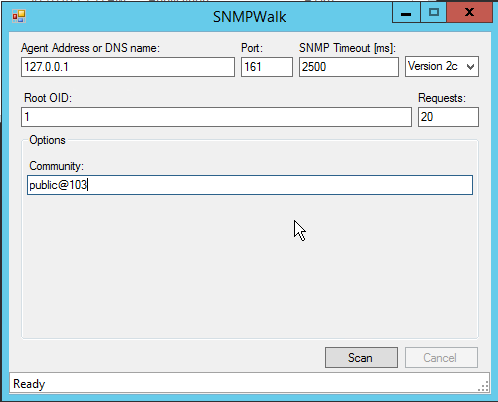The image size is (498, 402).
Task: Click the SNMPWalk title bar text
Action: [x=249, y=17]
